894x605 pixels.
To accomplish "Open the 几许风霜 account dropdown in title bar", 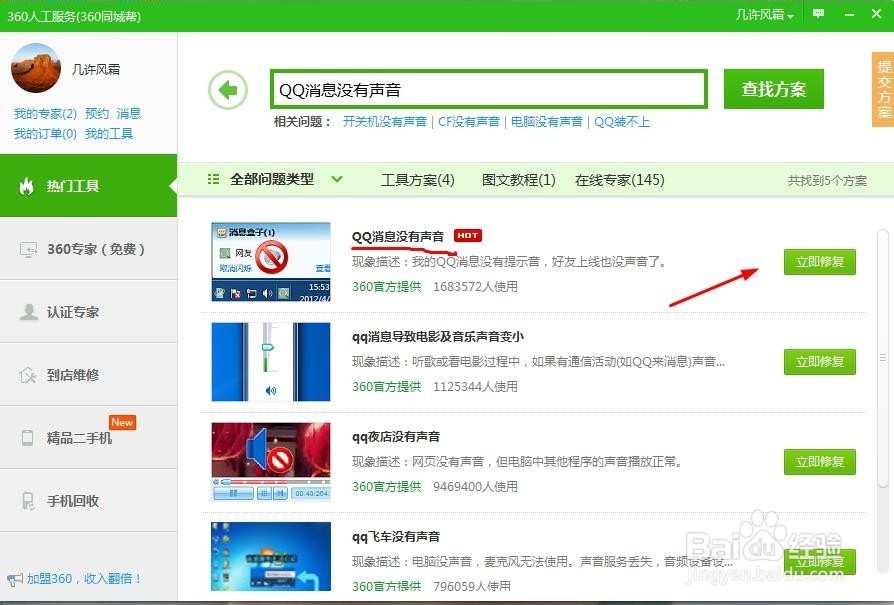I will click(x=764, y=15).
